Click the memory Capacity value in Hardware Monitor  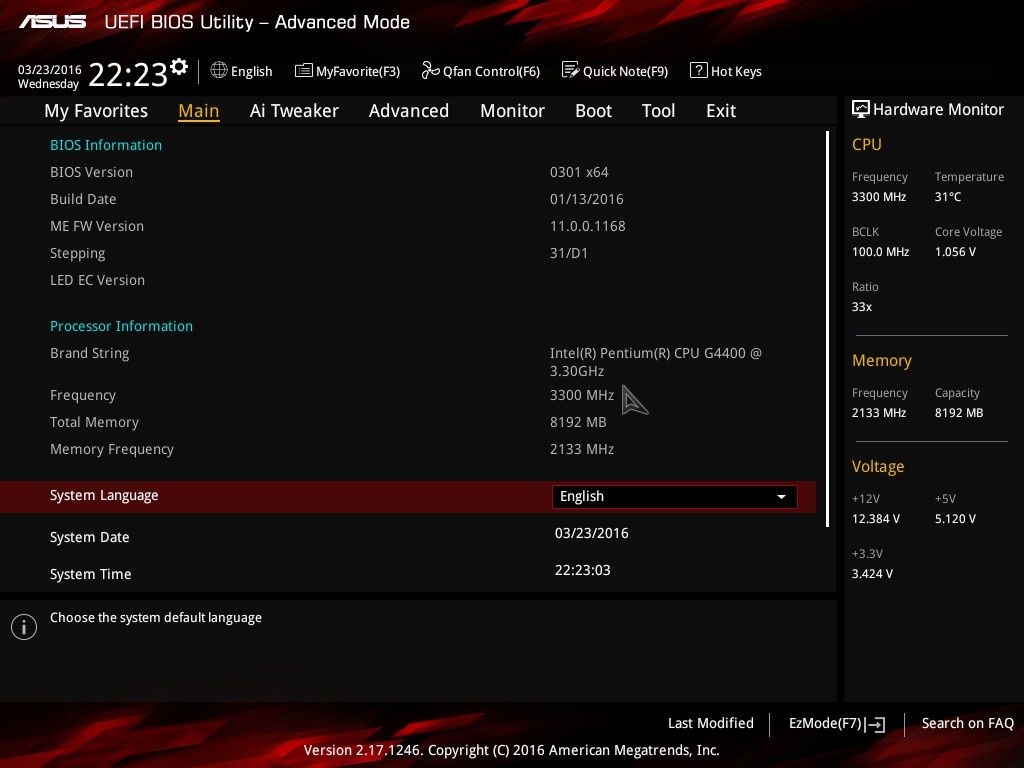959,413
